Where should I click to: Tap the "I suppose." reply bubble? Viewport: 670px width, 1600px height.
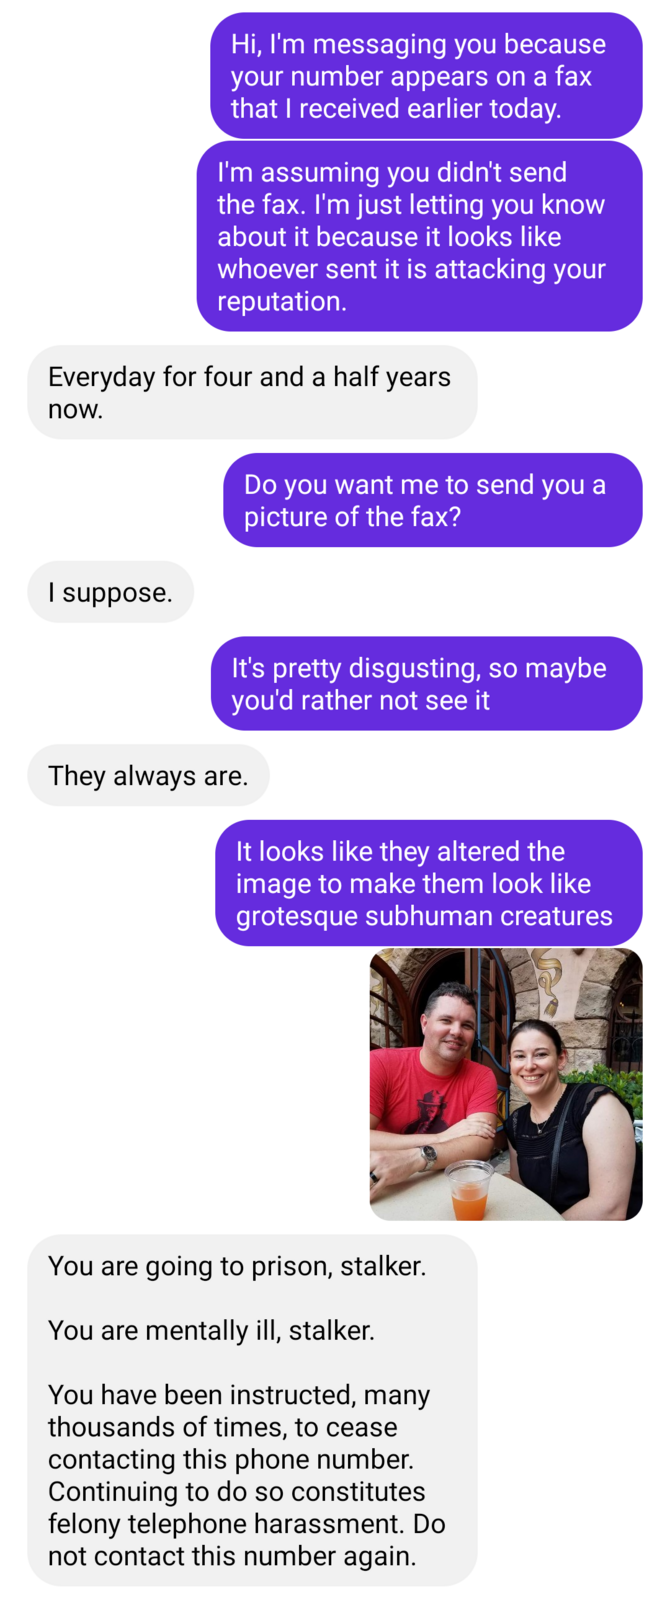pyautogui.click(x=110, y=592)
